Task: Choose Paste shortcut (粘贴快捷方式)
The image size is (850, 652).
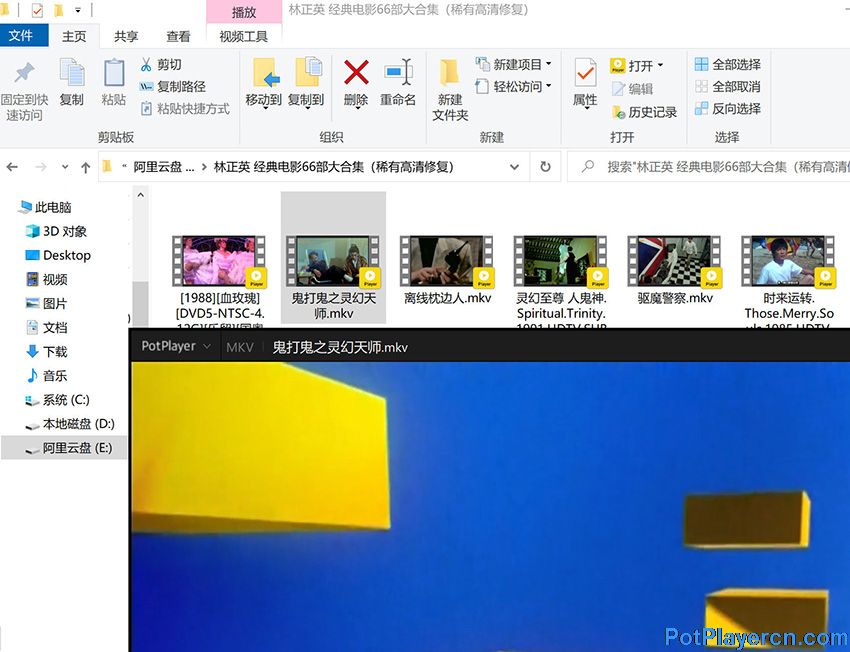Action: pyautogui.click(x=184, y=108)
